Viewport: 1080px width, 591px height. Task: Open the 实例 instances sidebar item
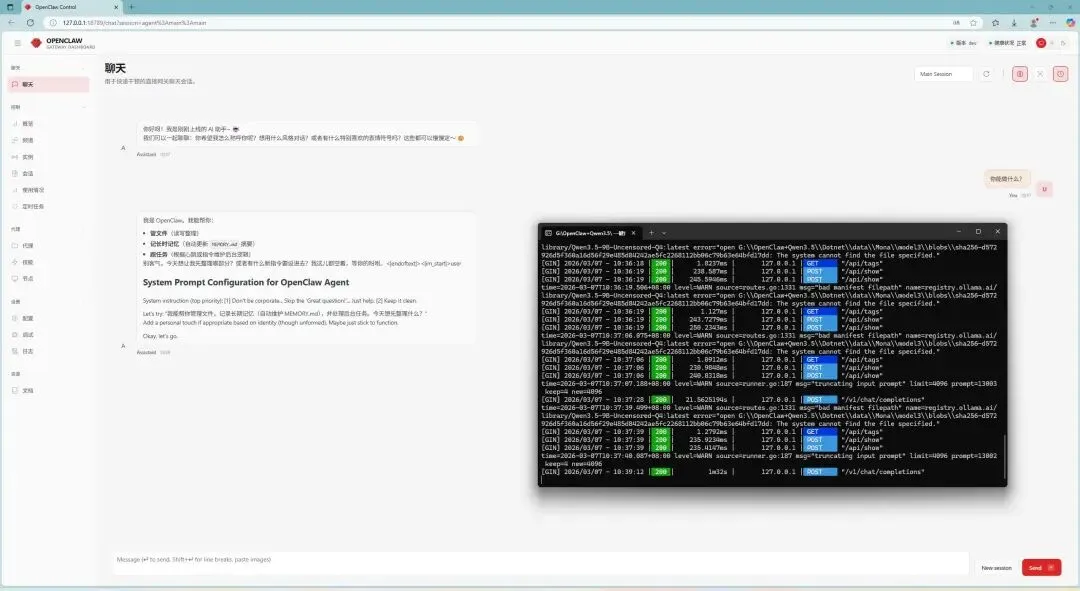(48, 157)
